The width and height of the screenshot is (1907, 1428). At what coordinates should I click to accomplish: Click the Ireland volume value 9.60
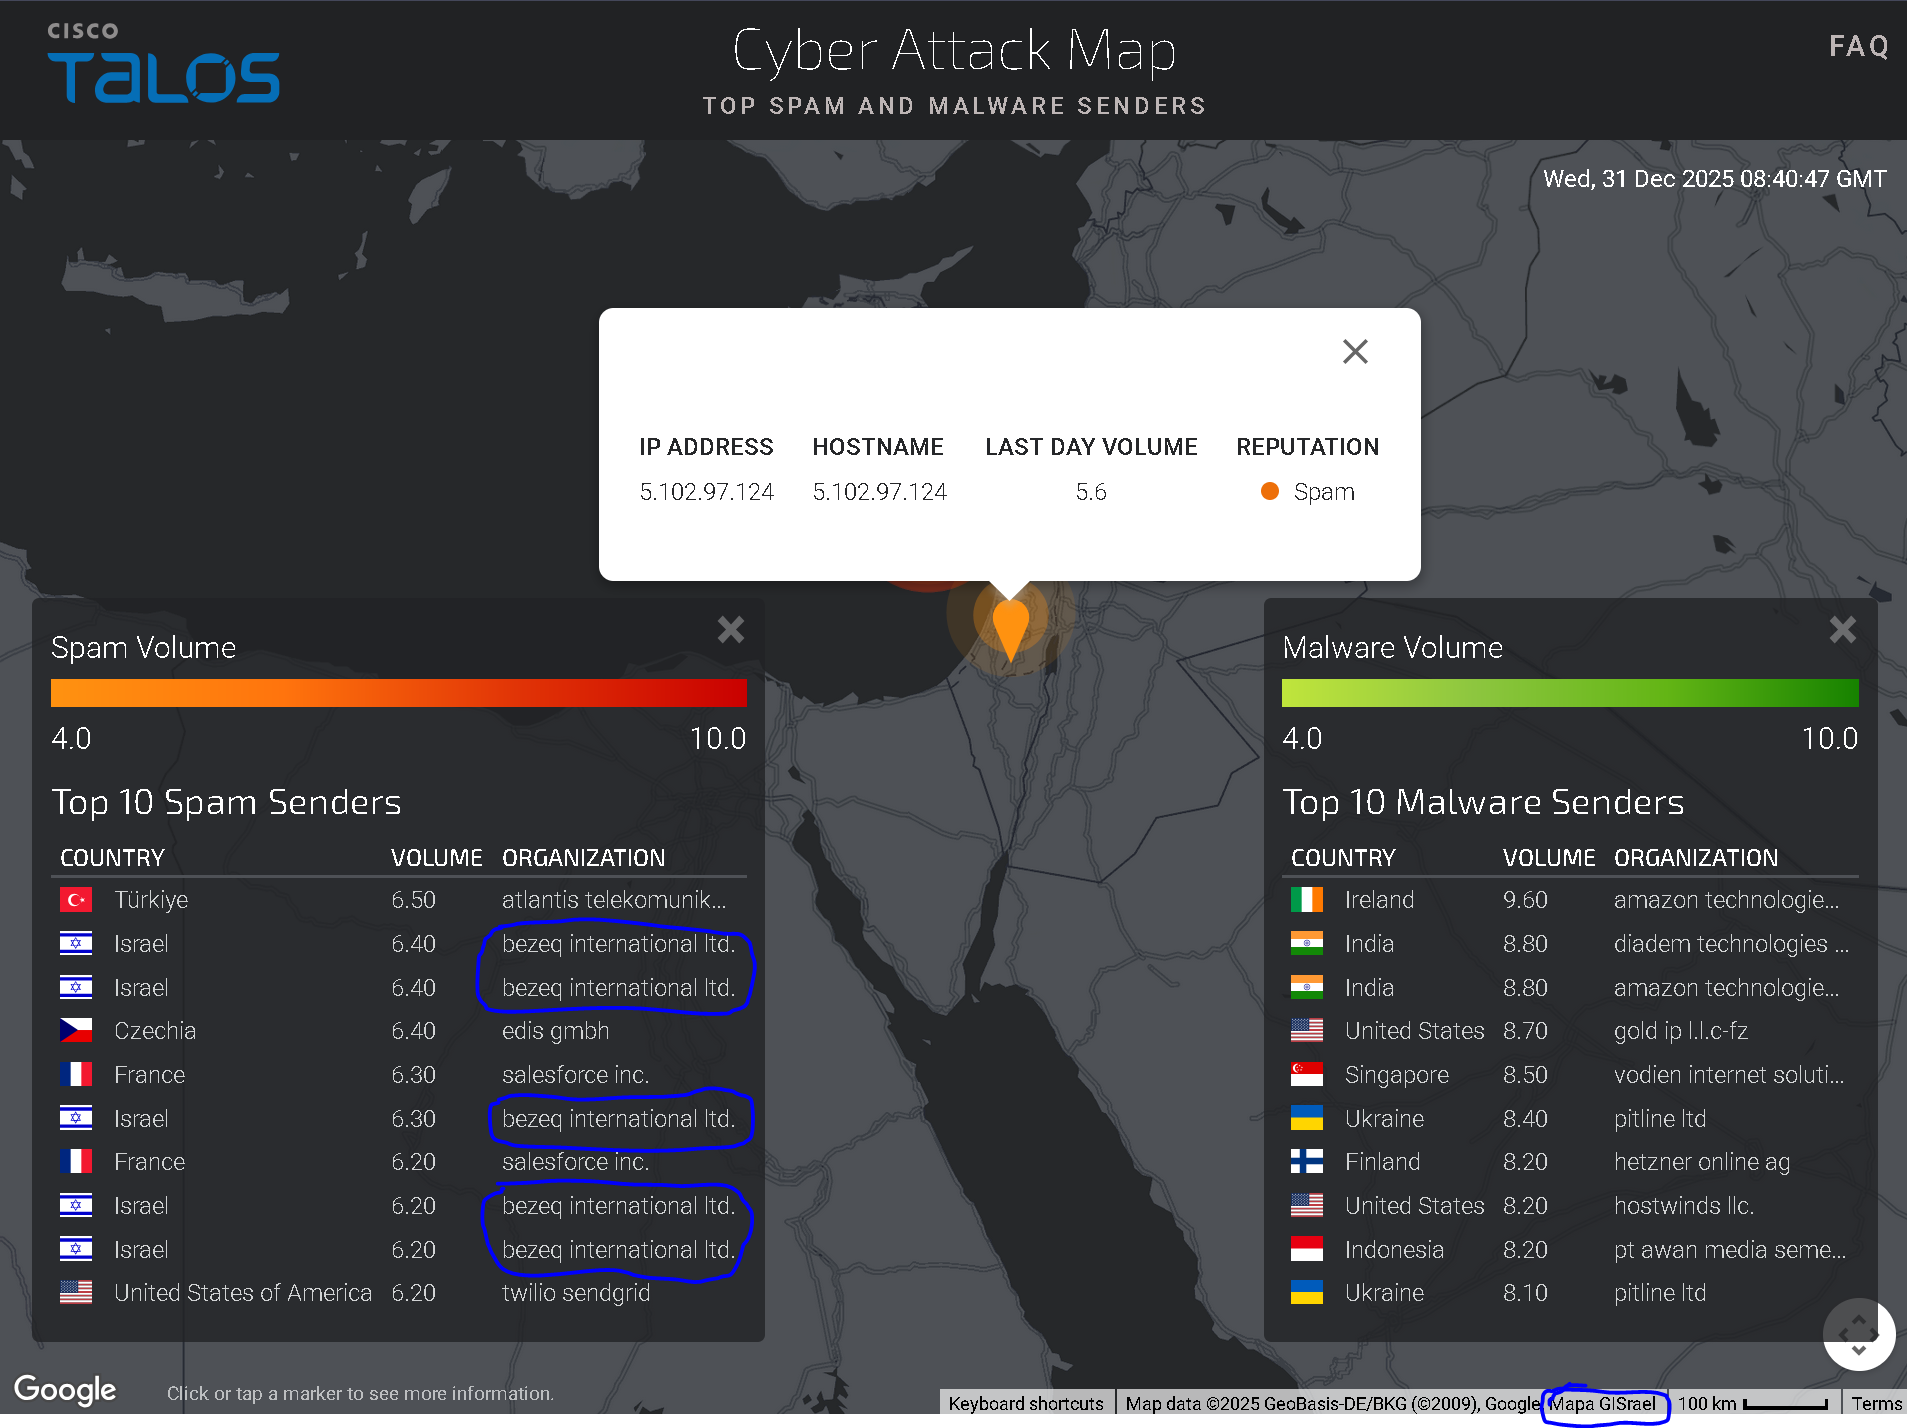[x=1525, y=900]
